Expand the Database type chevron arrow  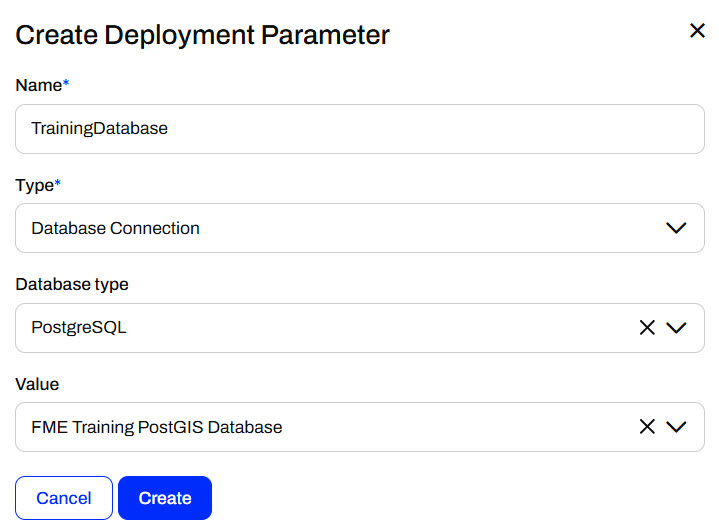pos(676,328)
